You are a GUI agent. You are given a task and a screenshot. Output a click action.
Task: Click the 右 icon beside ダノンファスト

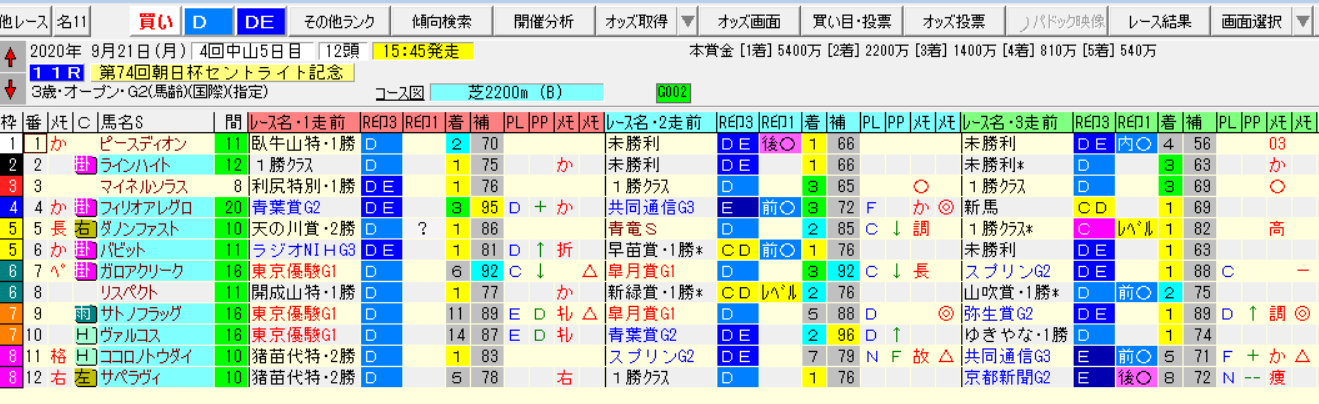coord(84,229)
